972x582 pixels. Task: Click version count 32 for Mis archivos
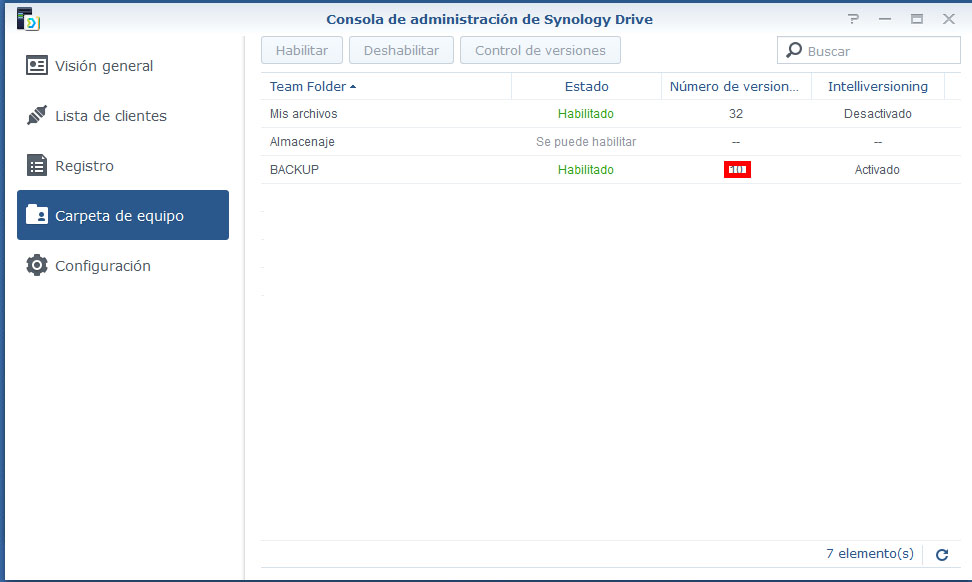pos(736,113)
